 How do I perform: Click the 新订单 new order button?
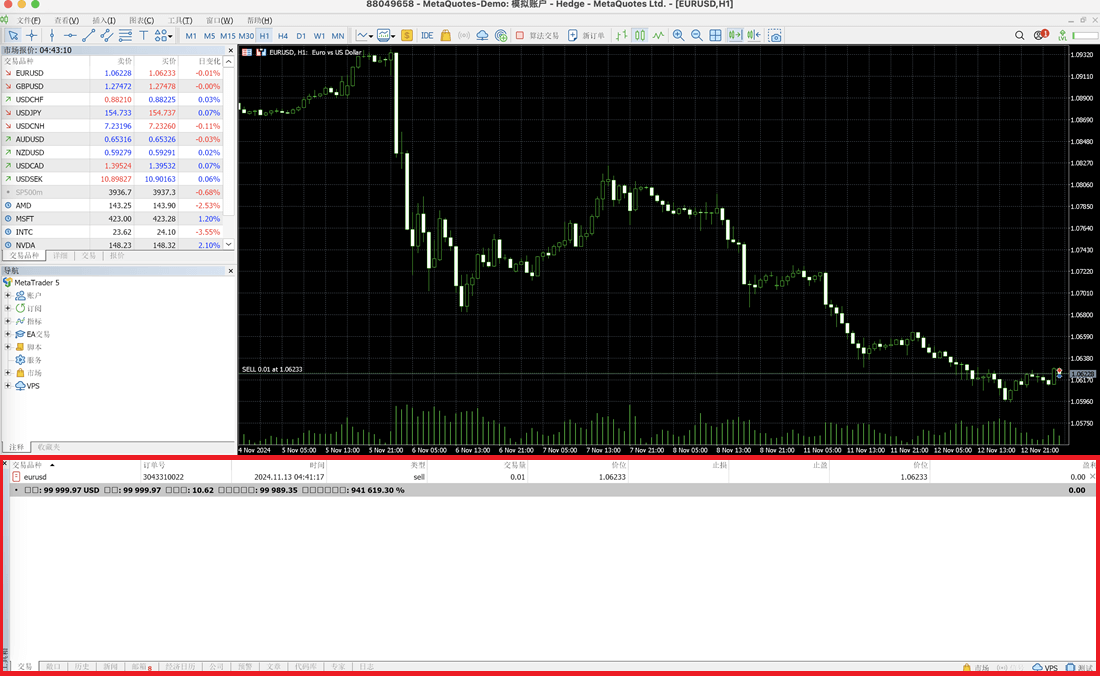586,36
